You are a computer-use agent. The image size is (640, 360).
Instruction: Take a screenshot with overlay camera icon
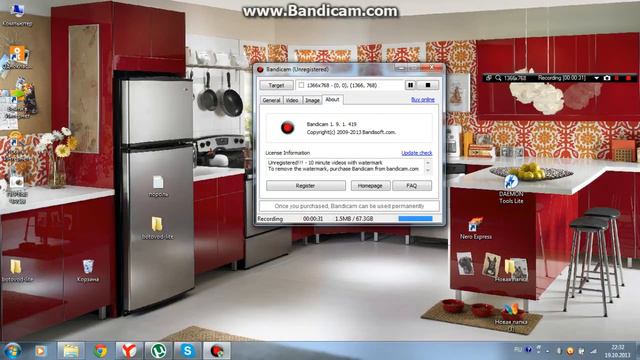(x=607, y=78)
